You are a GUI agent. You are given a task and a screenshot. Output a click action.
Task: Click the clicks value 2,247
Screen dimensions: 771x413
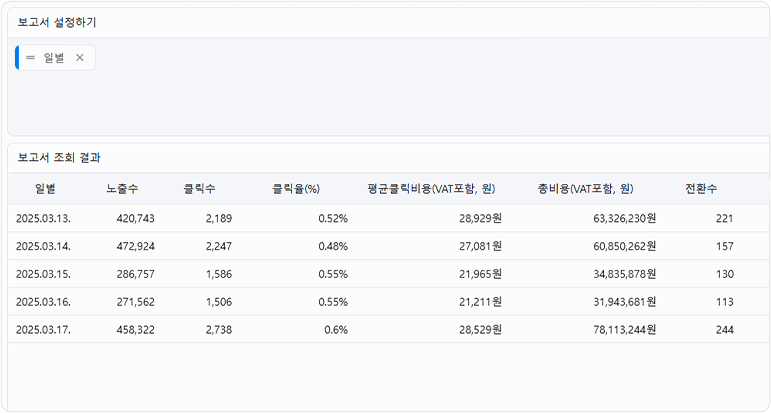click(x=219, y=246)
